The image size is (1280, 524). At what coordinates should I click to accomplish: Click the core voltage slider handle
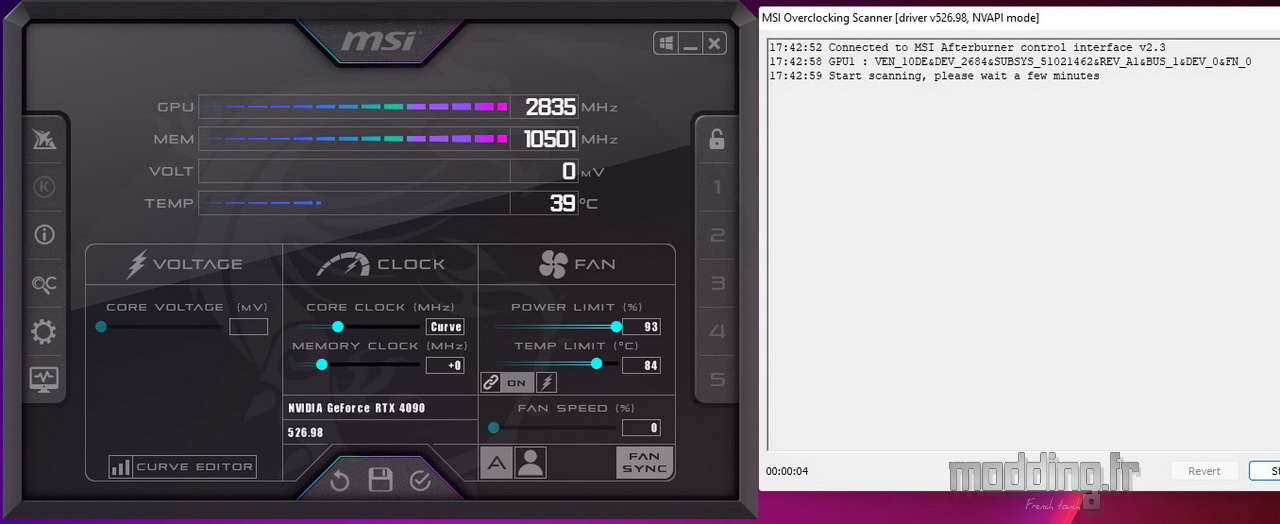[x=101, y=326]
